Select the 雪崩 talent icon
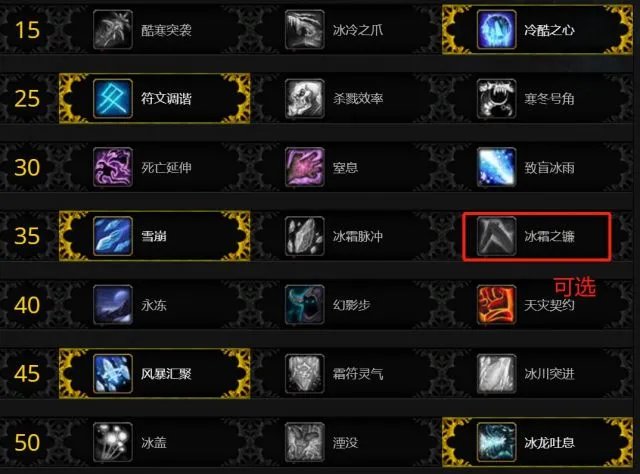Screen dimensions: 640x474 click(x=113, y=236)
